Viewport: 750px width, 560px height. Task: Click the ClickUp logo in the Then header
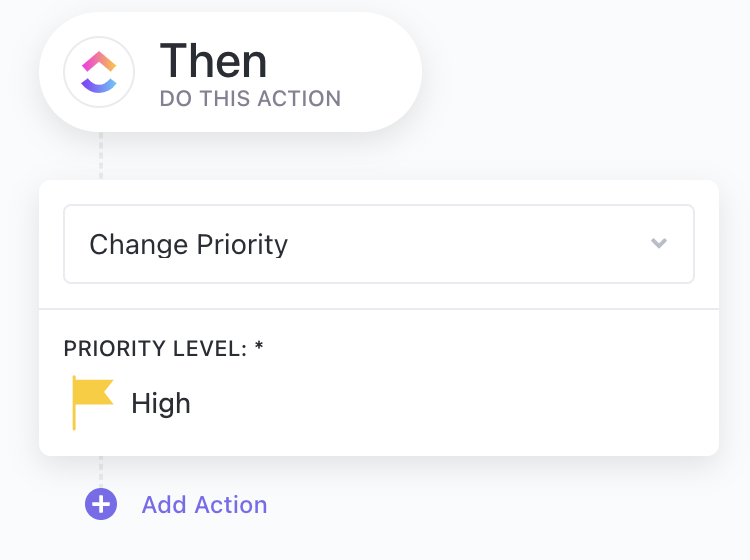point(99,72)
